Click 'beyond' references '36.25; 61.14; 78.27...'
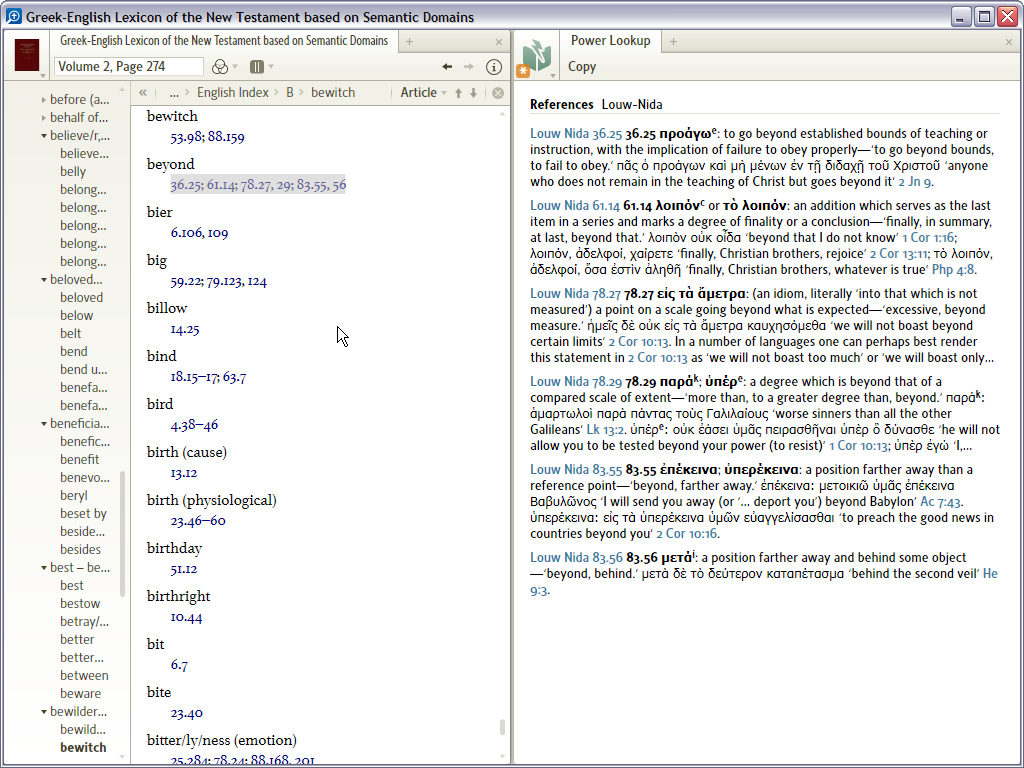The width and height of the screenshot is (1024, 768). point(258,185)
